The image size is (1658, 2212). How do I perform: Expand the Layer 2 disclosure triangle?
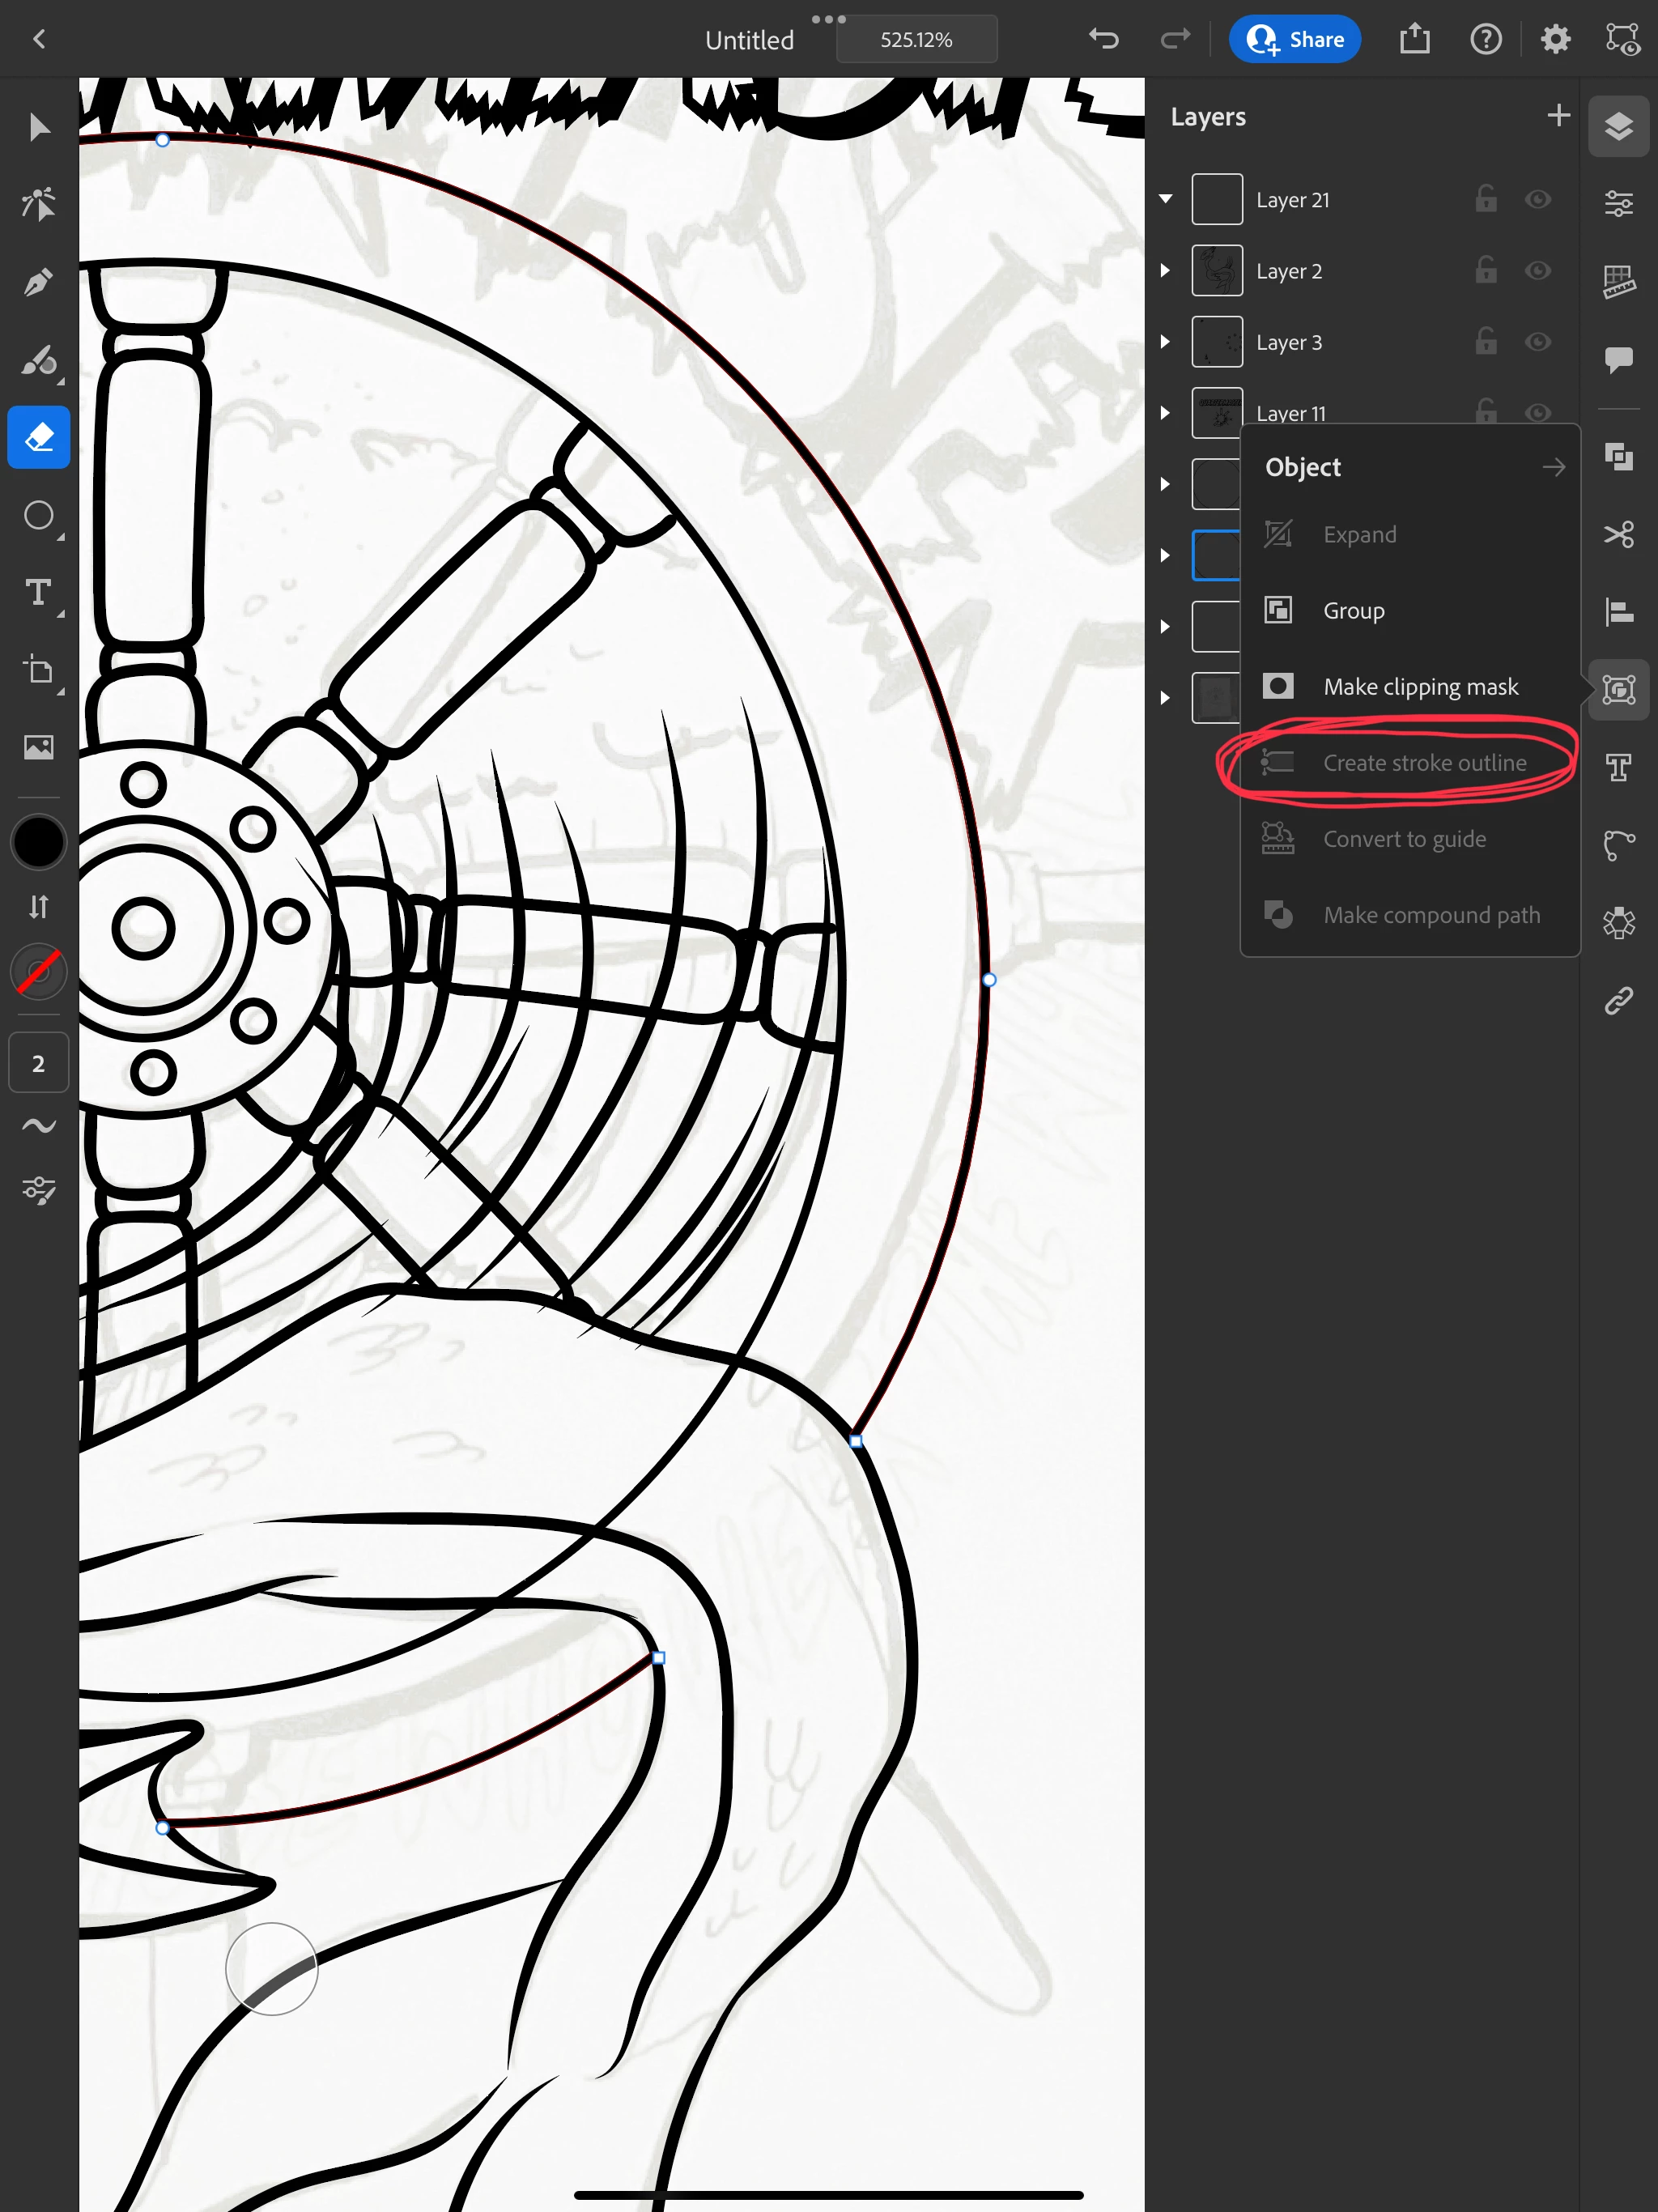pyautogui.click(x=1165, y=270)
